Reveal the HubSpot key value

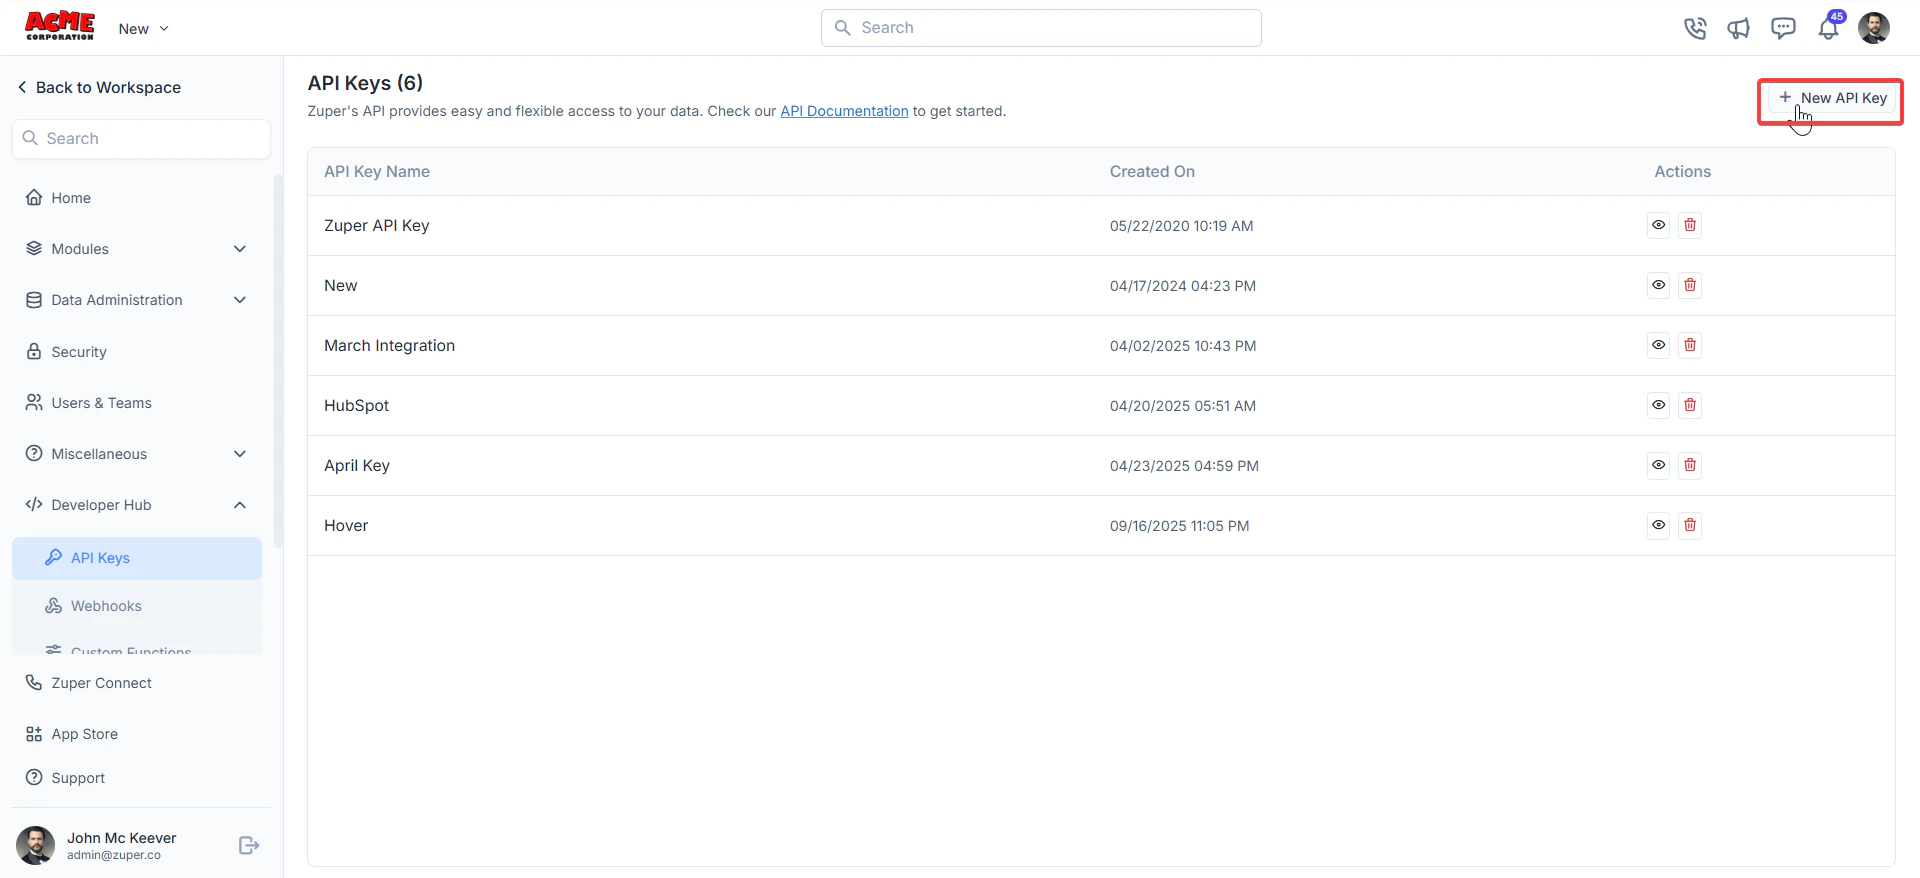(x=1659, y=405)
